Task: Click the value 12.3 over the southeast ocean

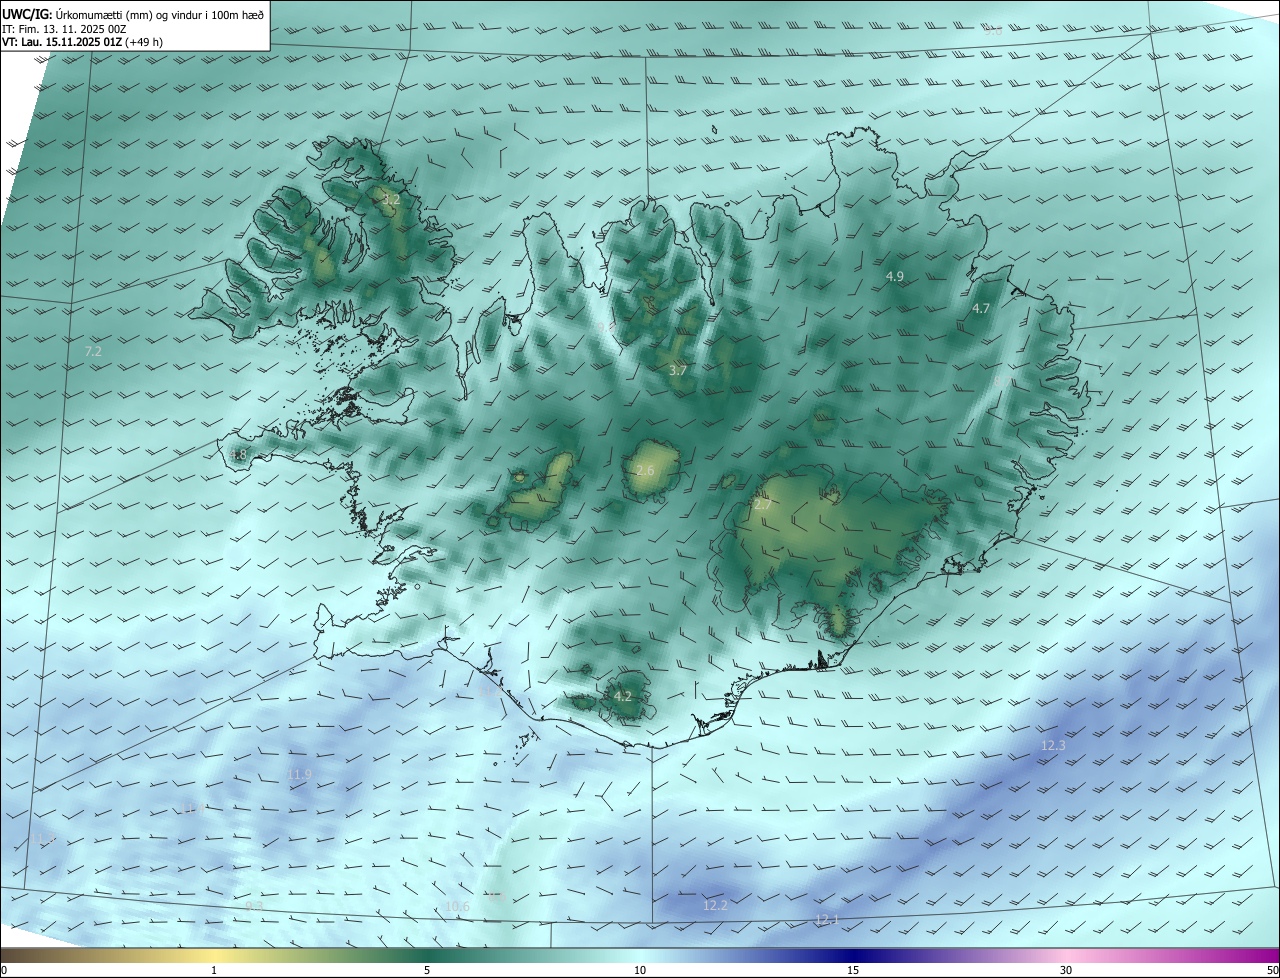Action: [1054, 746]
